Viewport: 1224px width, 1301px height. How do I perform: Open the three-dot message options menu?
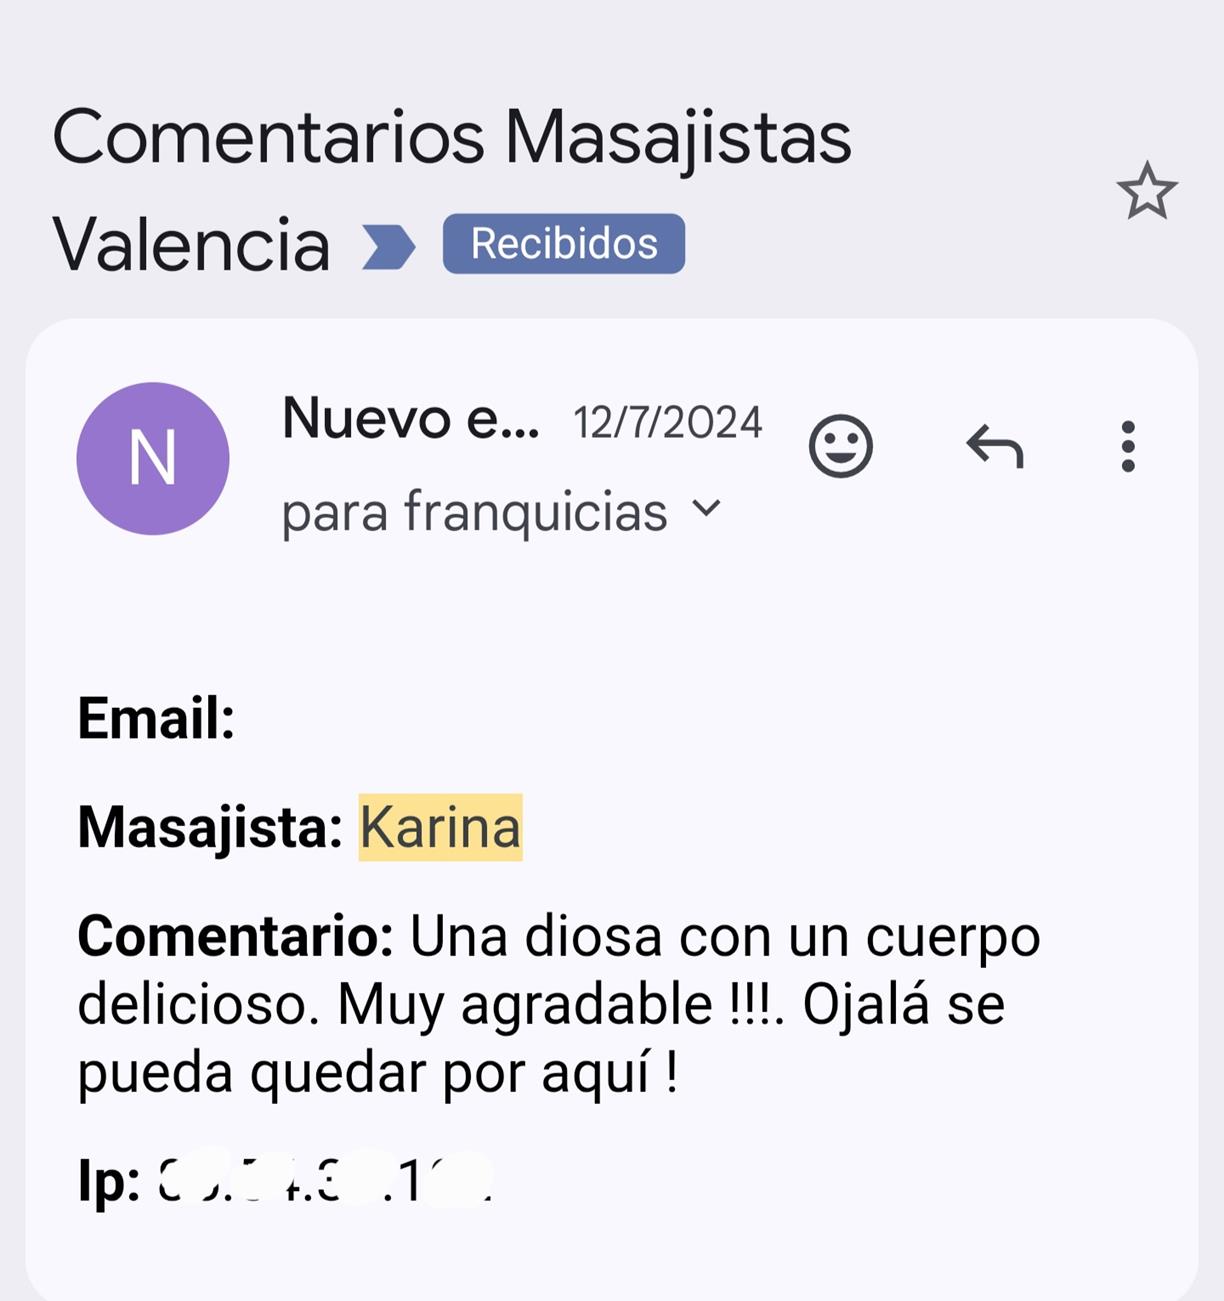click(1128, 446)
